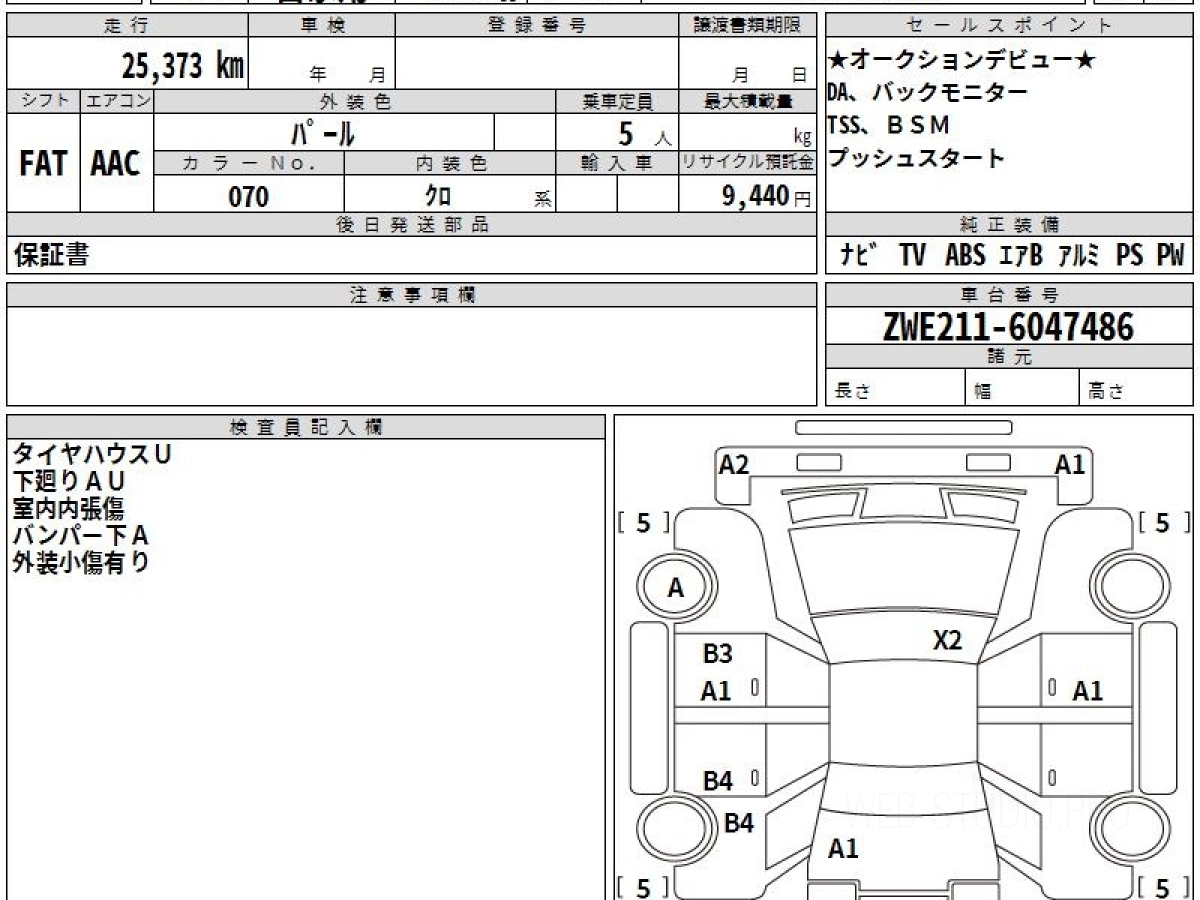Select the DA、バックモニター line
The height and width of the screenshot is (900, 1200).
point(927,93)
